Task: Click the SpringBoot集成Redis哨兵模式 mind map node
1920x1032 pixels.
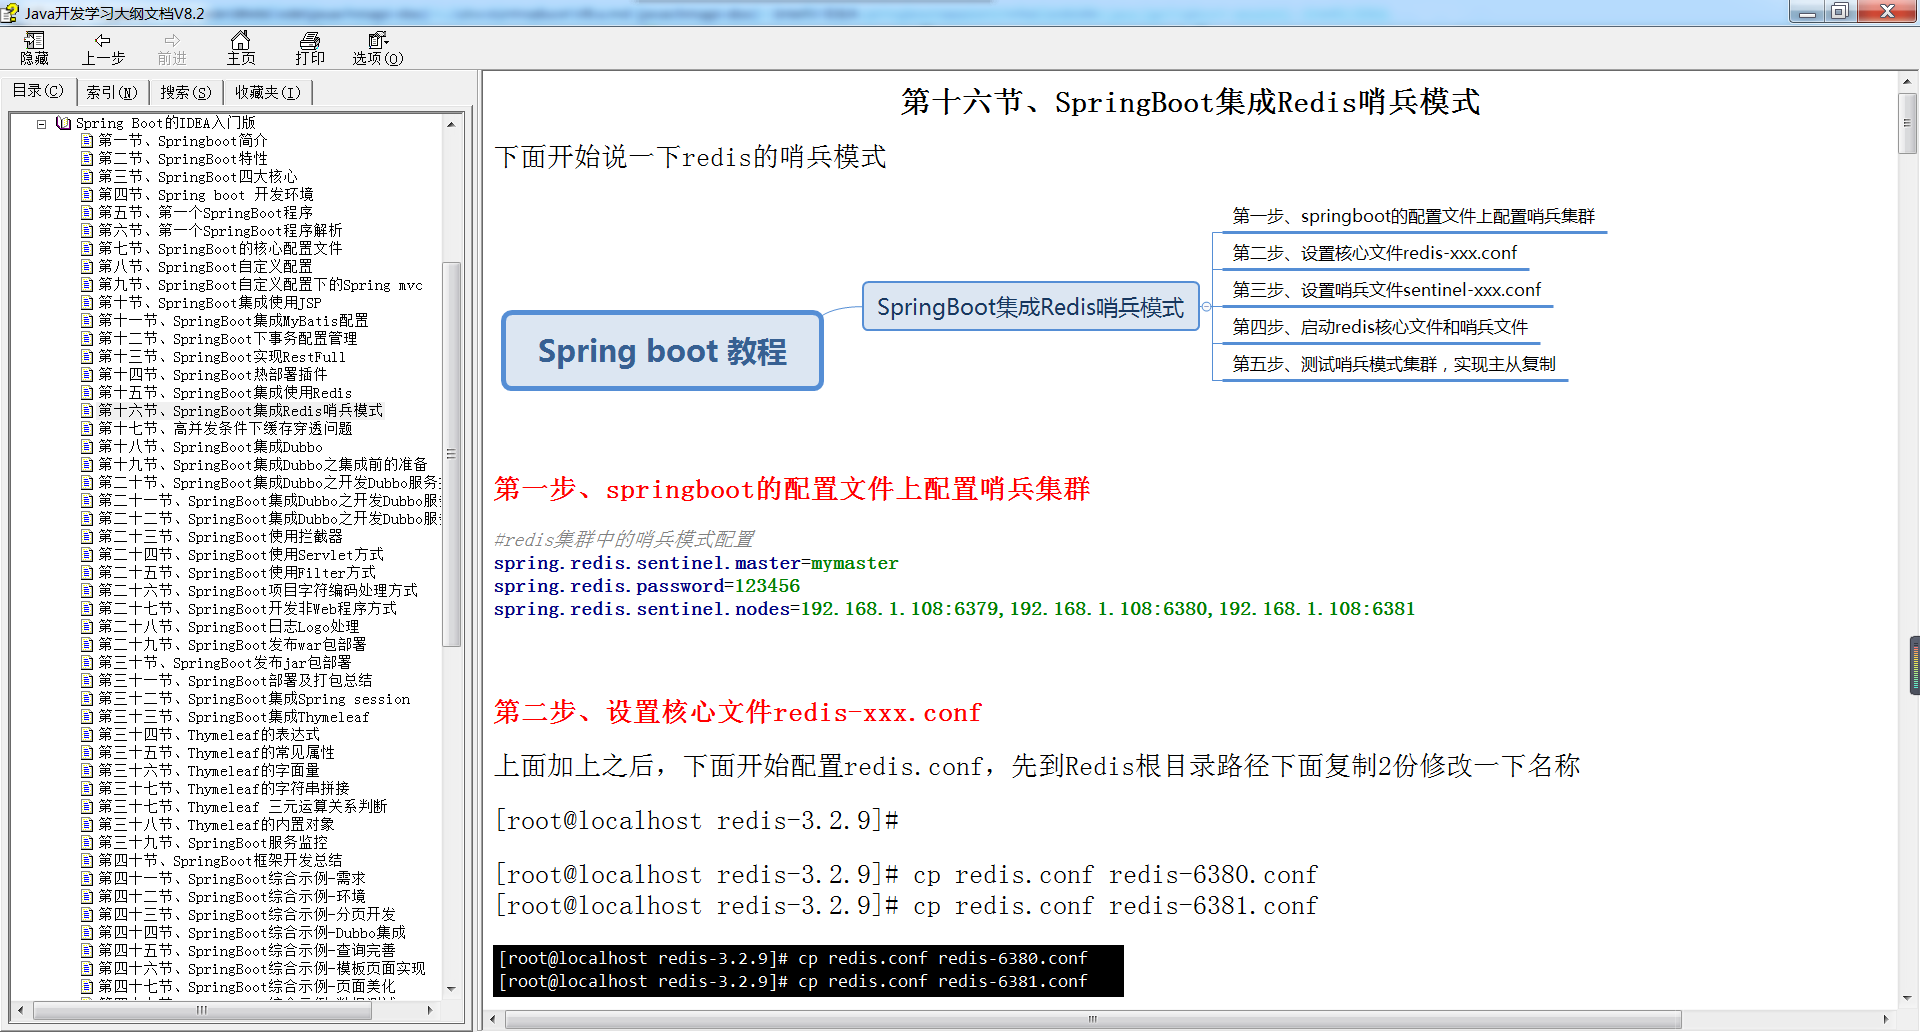Action: 1030,306
